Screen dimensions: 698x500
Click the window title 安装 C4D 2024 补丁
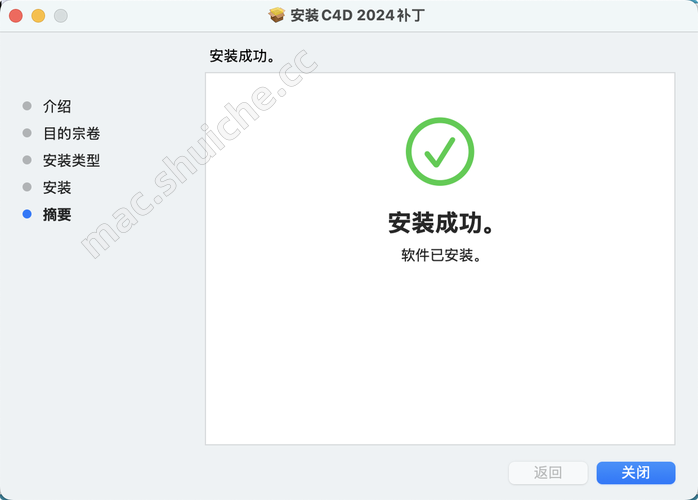point(357,16)
